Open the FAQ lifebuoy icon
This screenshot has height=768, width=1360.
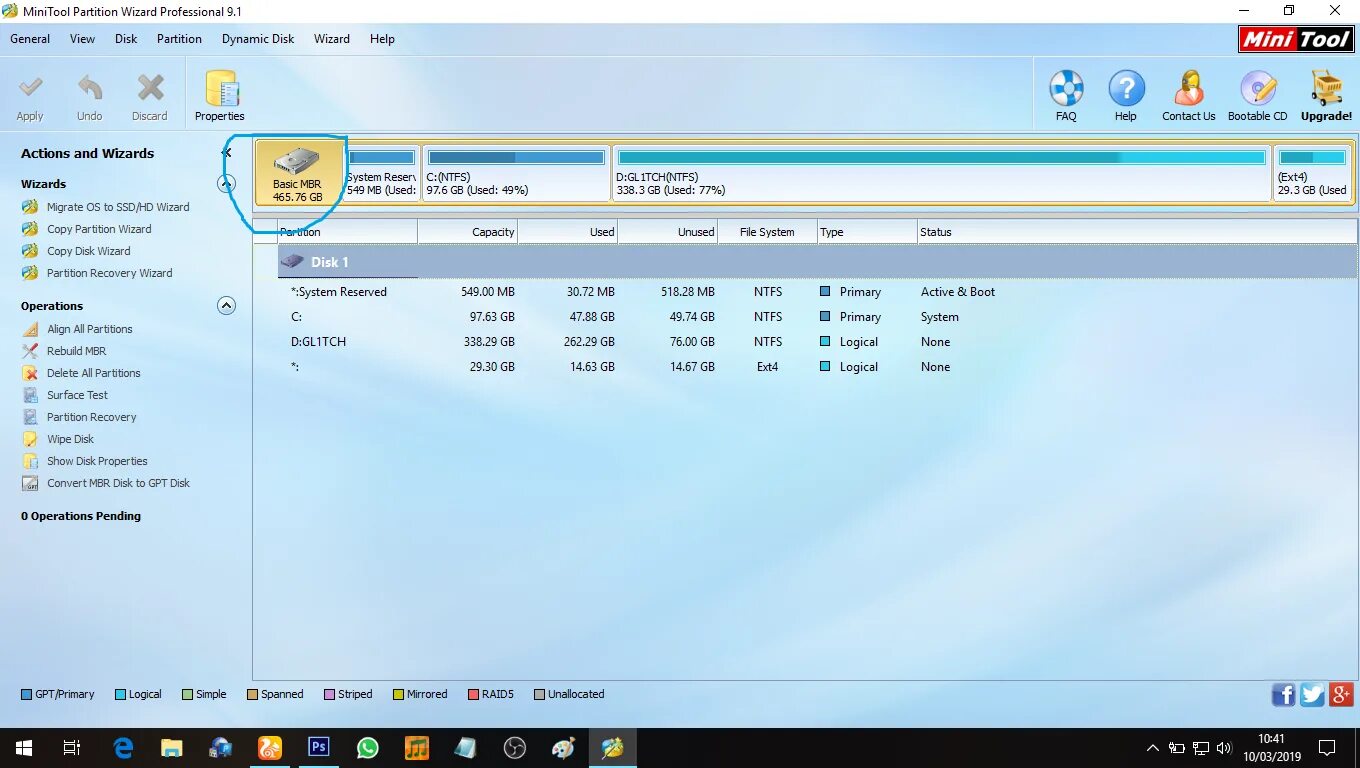(x=1066, y=88)
